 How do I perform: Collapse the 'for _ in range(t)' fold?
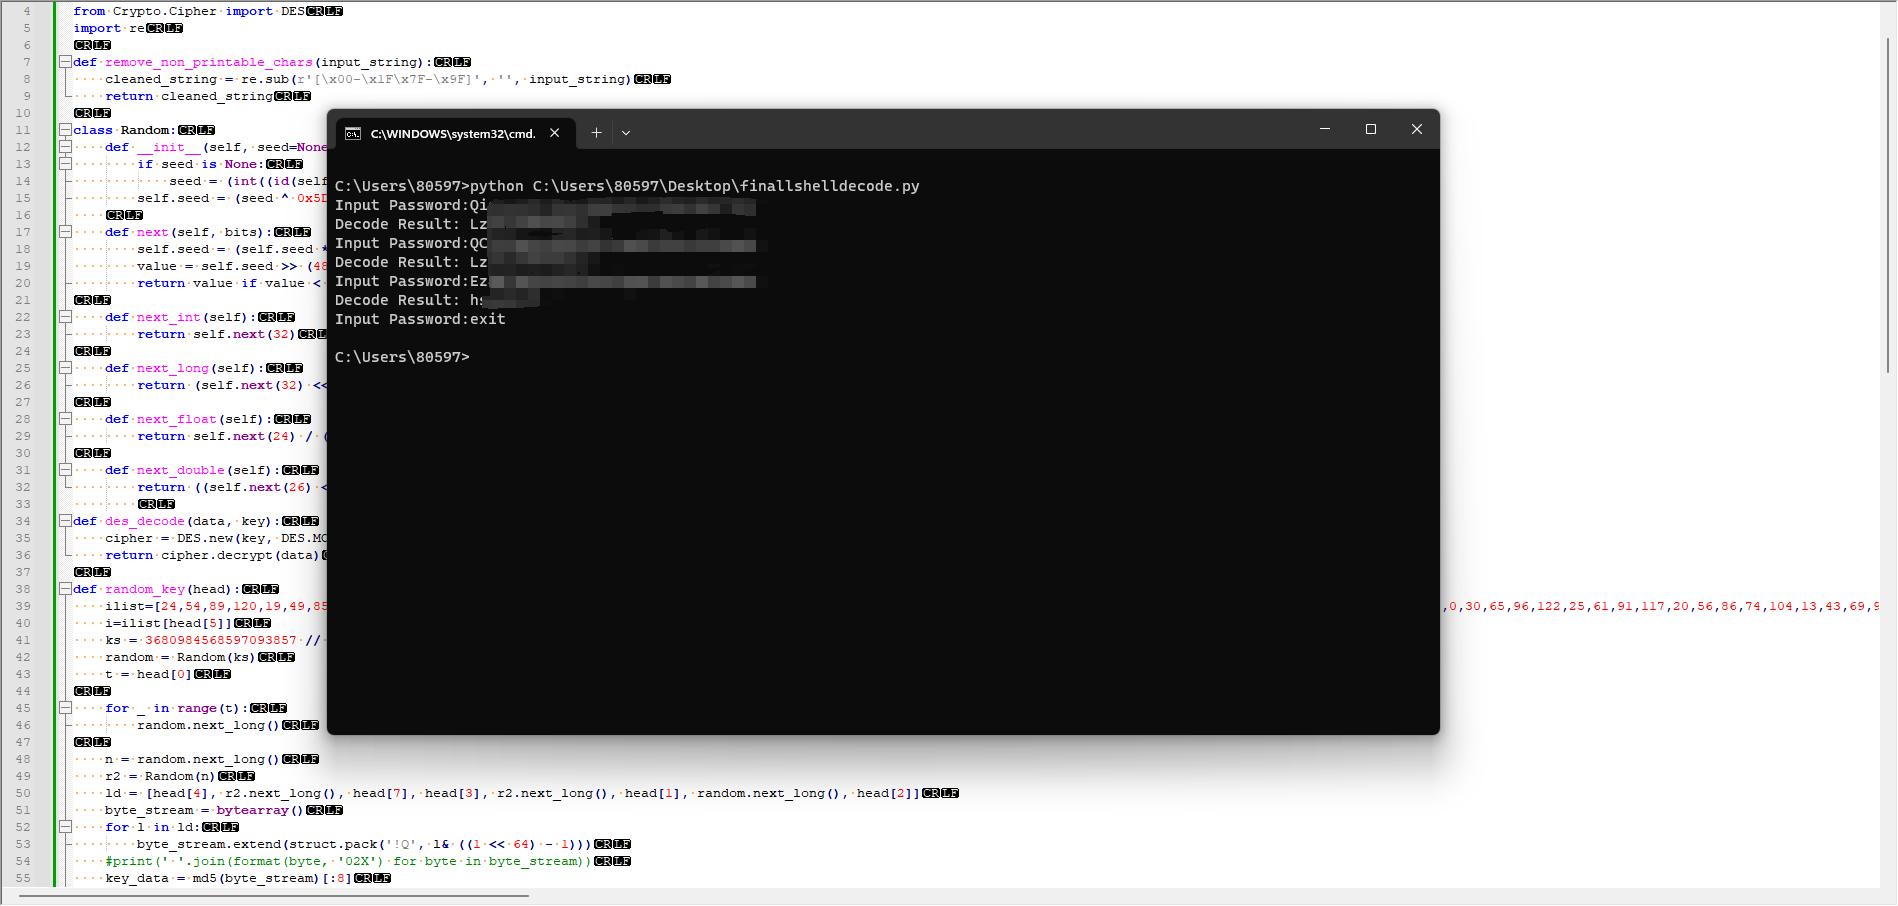coord(64,708)
